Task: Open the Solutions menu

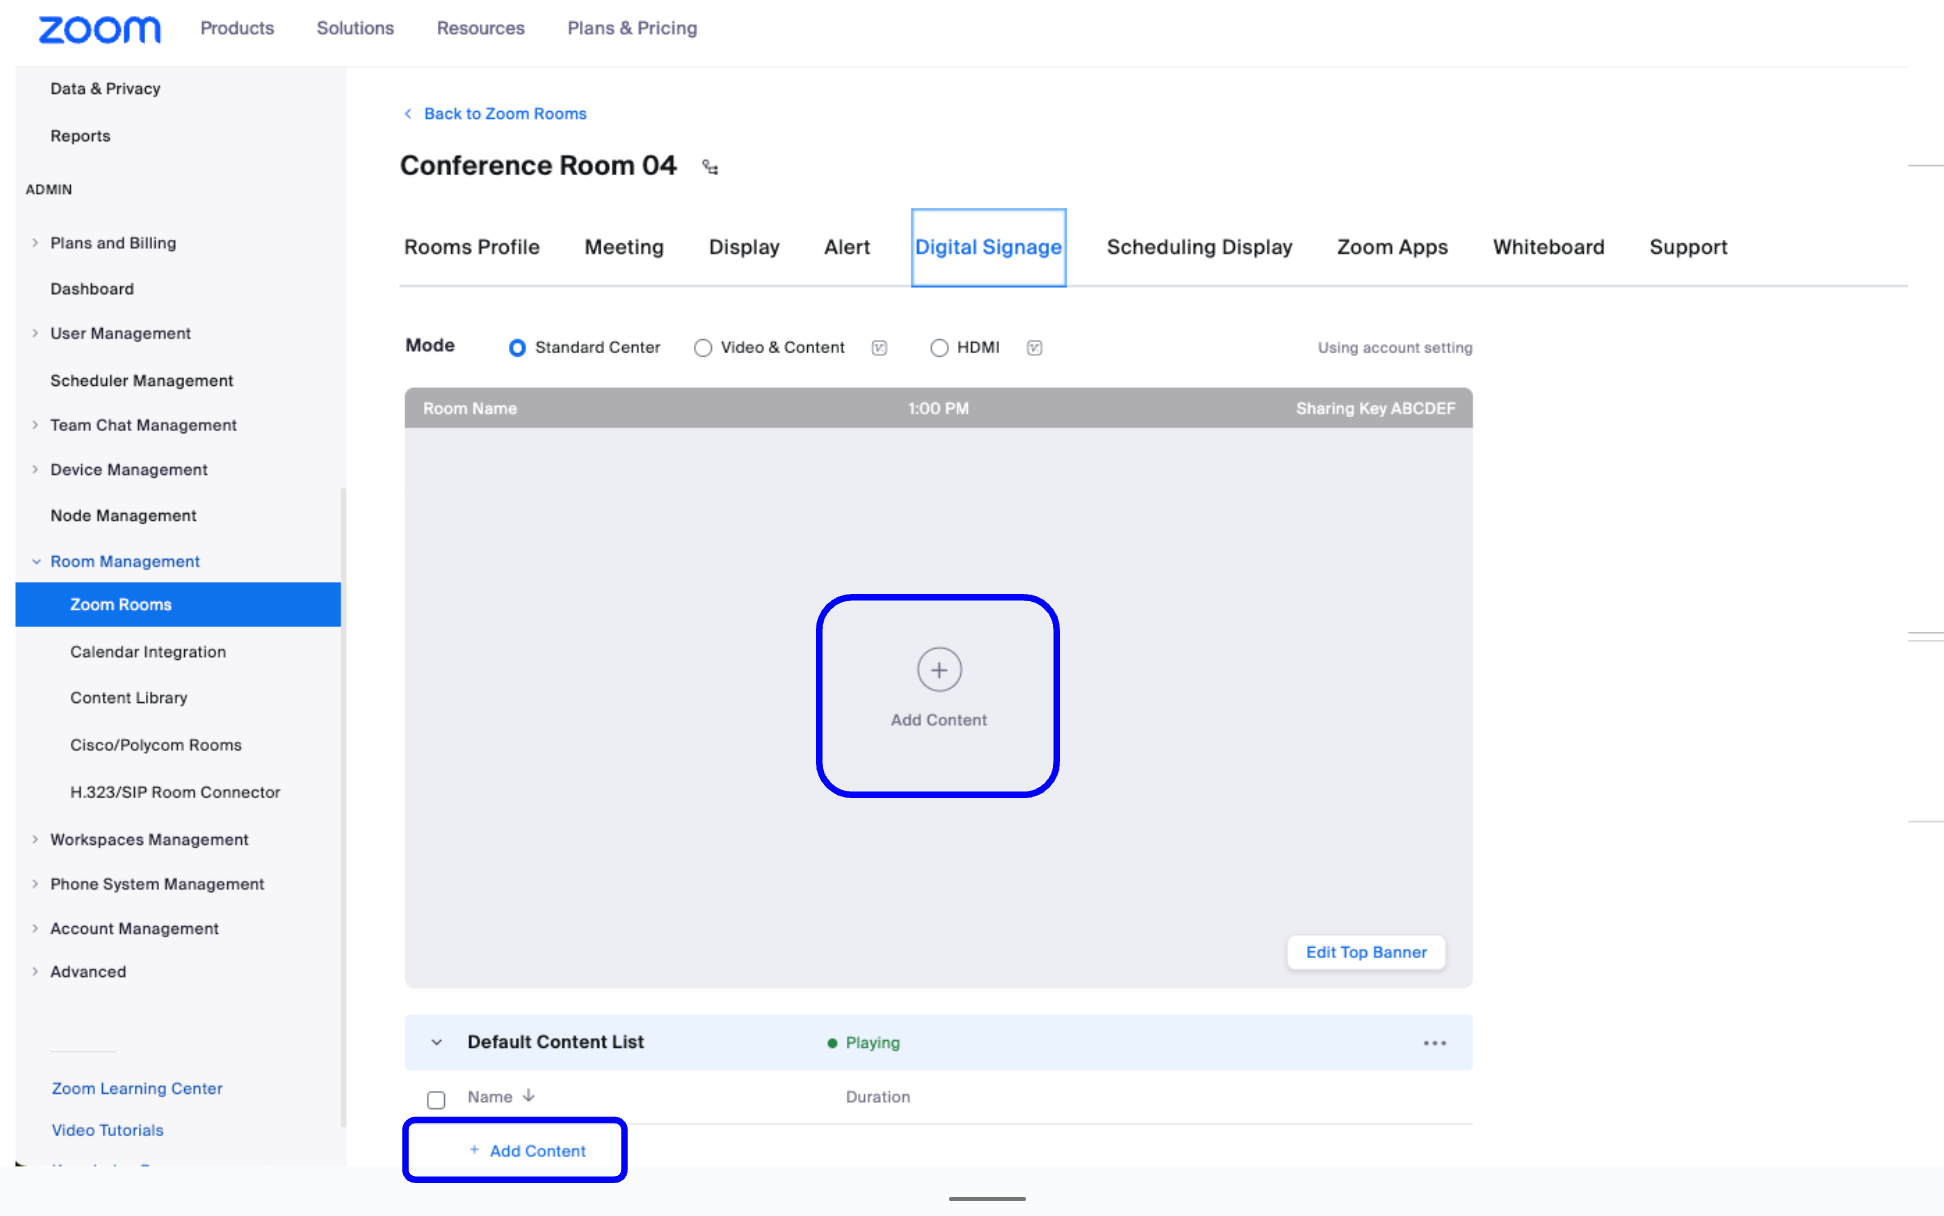Action: coord(355,28)
